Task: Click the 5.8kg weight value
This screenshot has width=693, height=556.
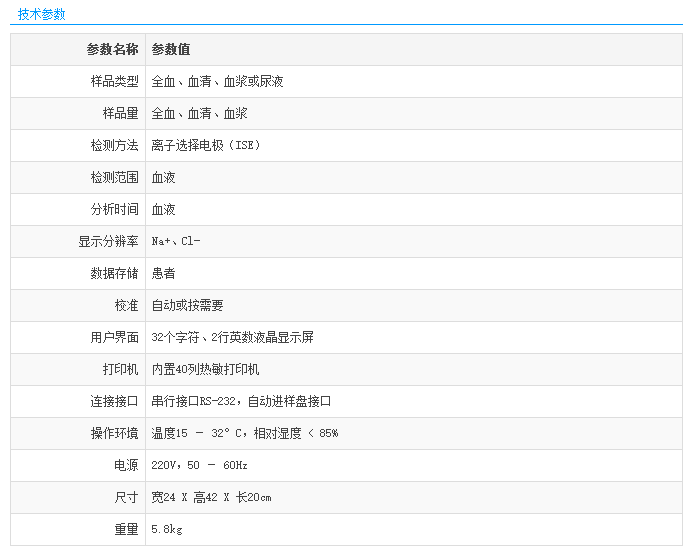Action: click(x=167, y=529)
